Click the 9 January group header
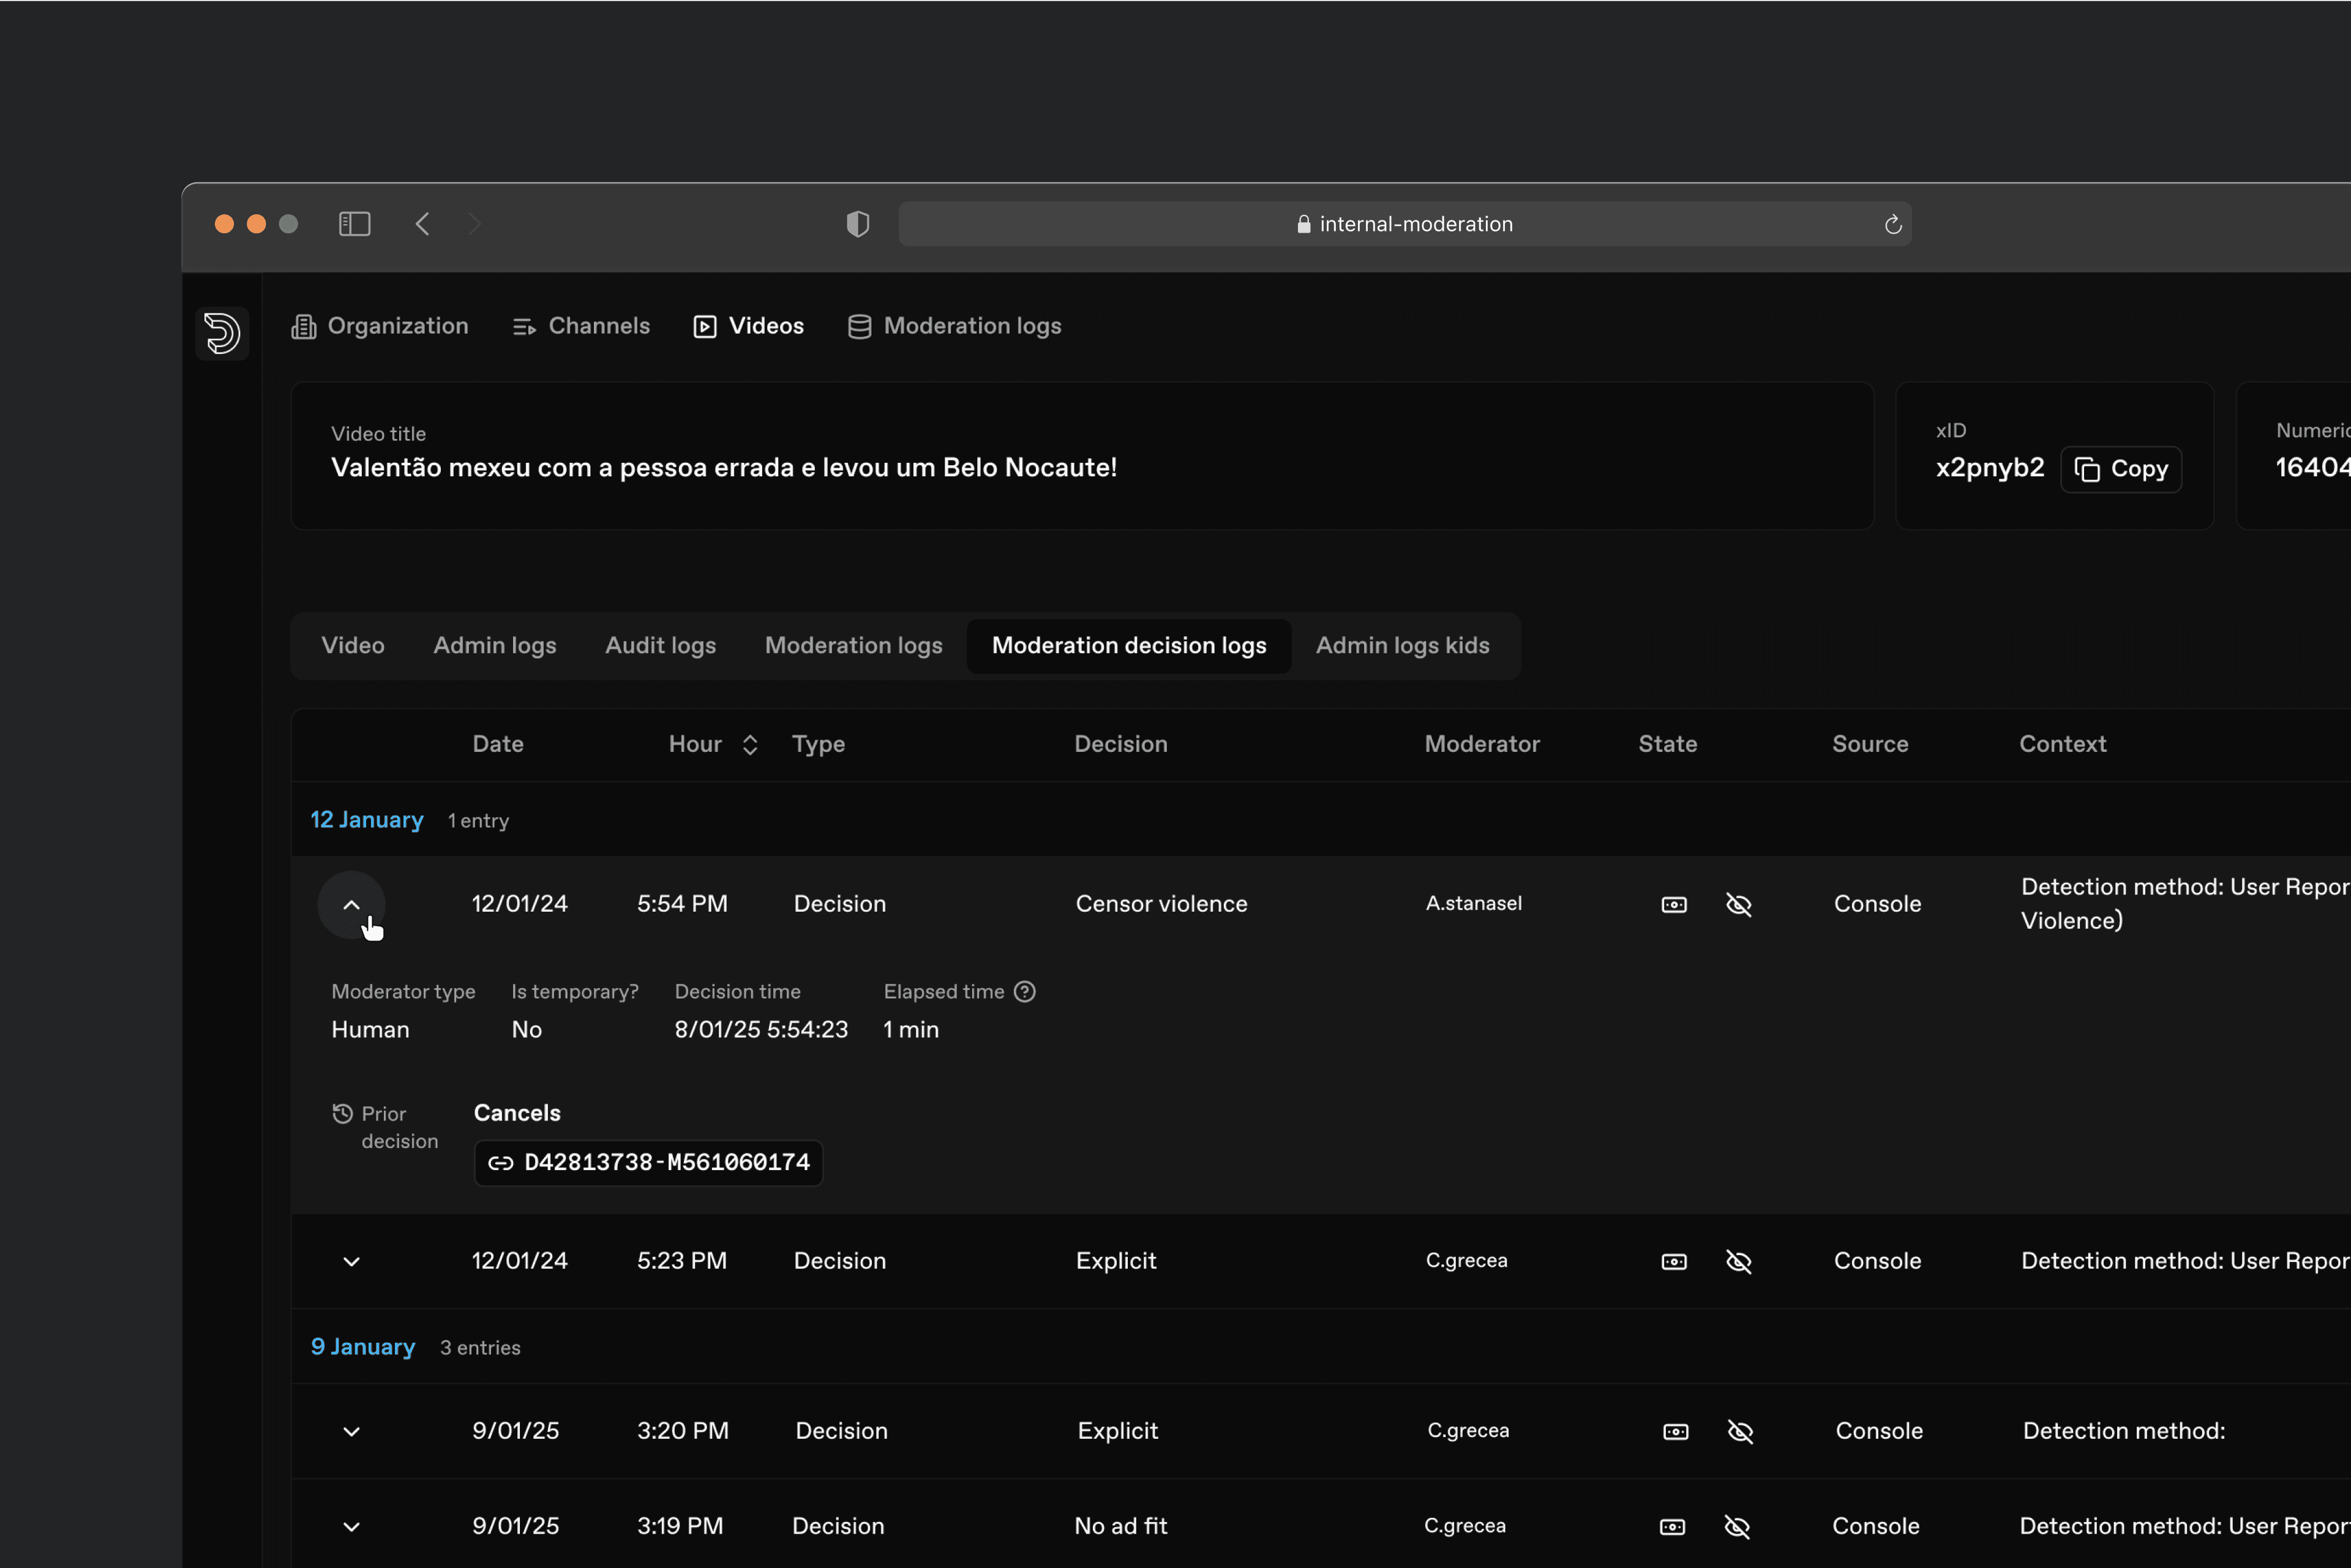 pyautogui.click(x=363, y=1347)
